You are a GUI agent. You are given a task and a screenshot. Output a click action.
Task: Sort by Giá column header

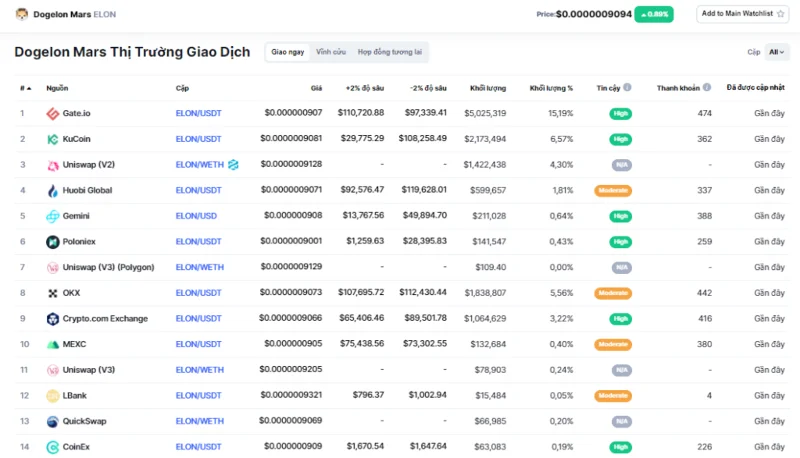click(316, 88)
